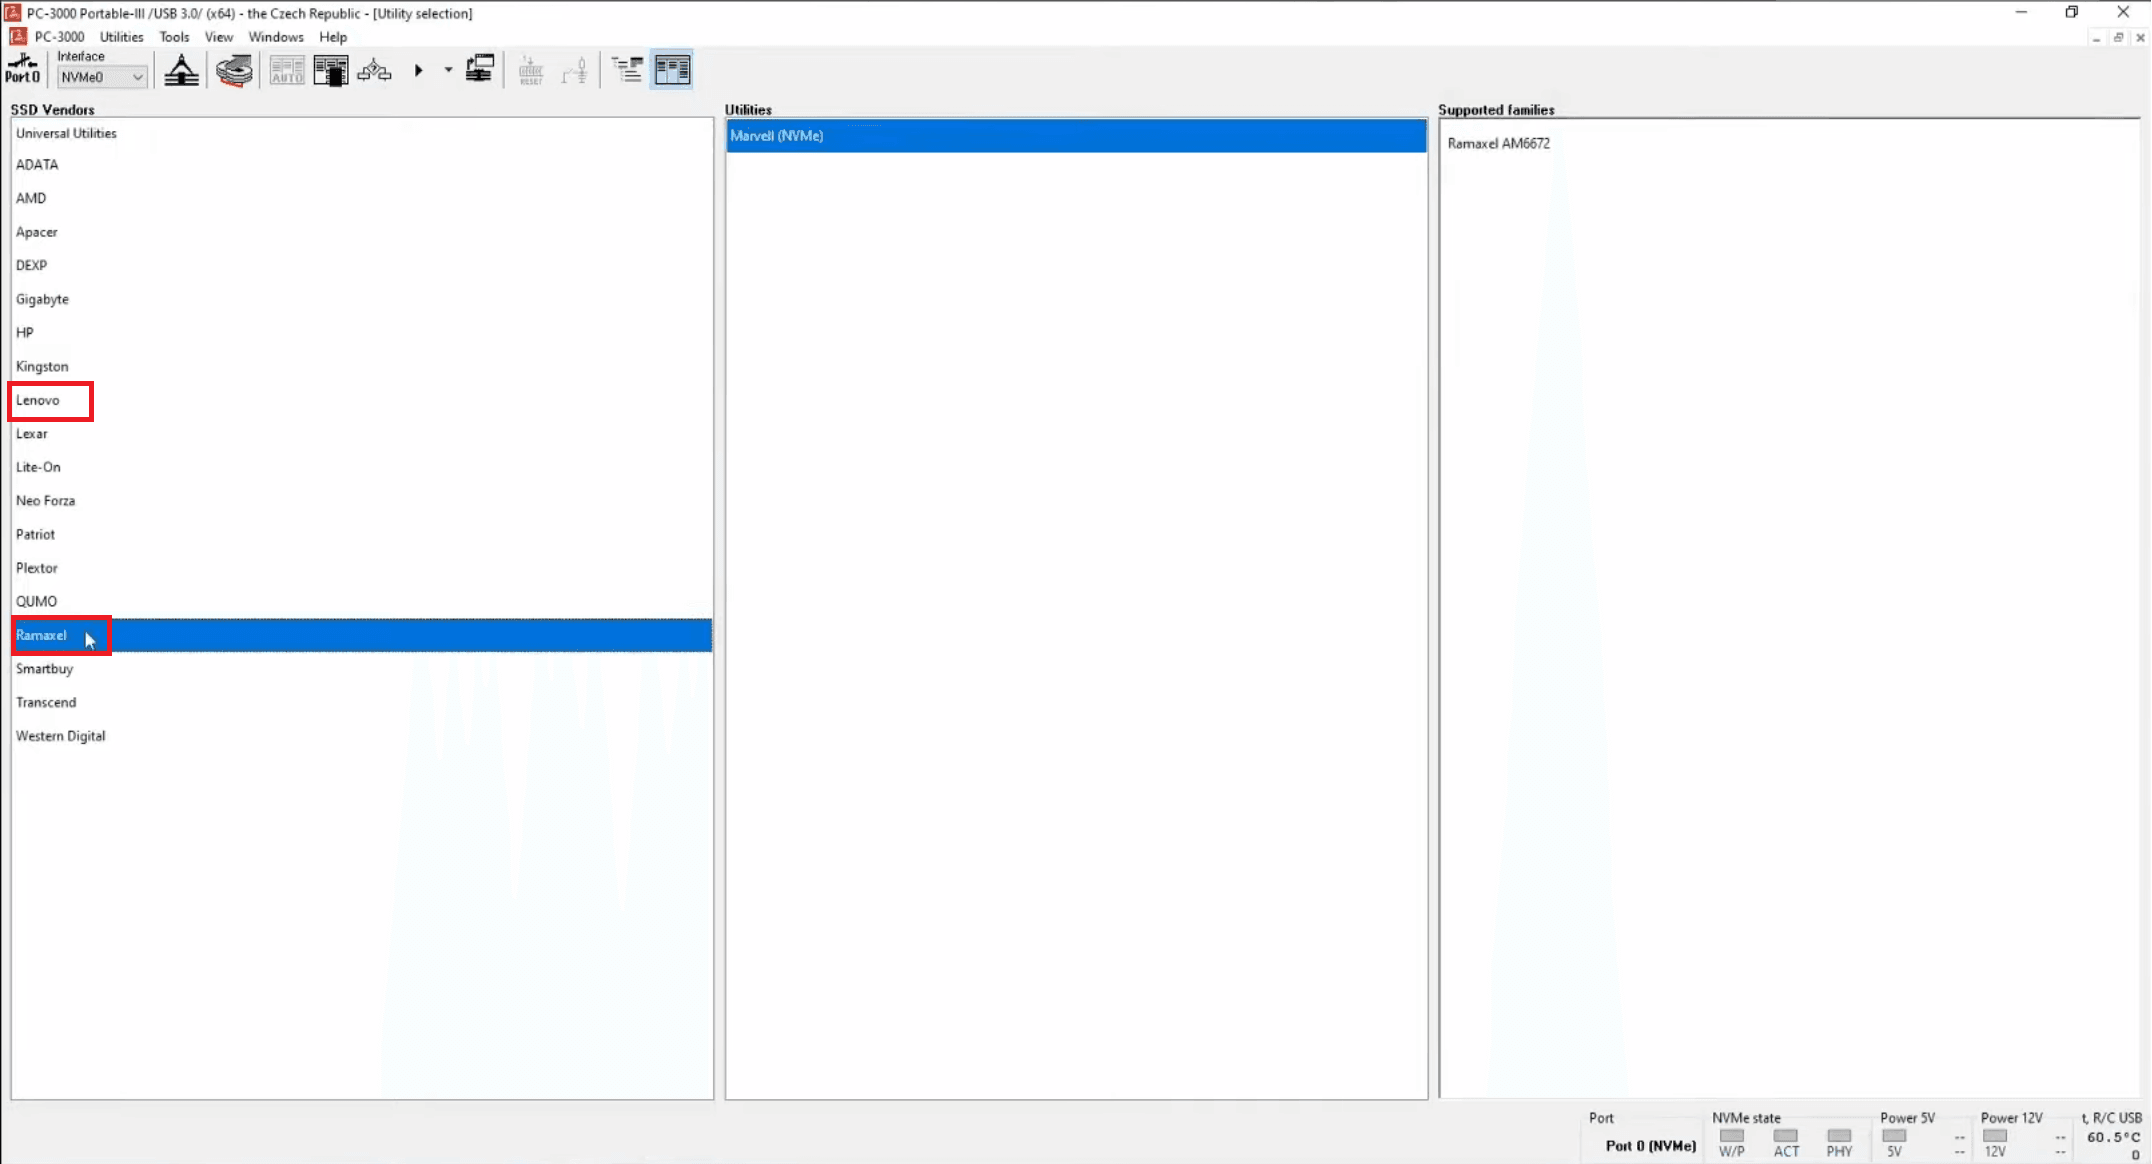2152x1164 pixels.
Task: Click the task export window icon
Action: pos(480,69)
